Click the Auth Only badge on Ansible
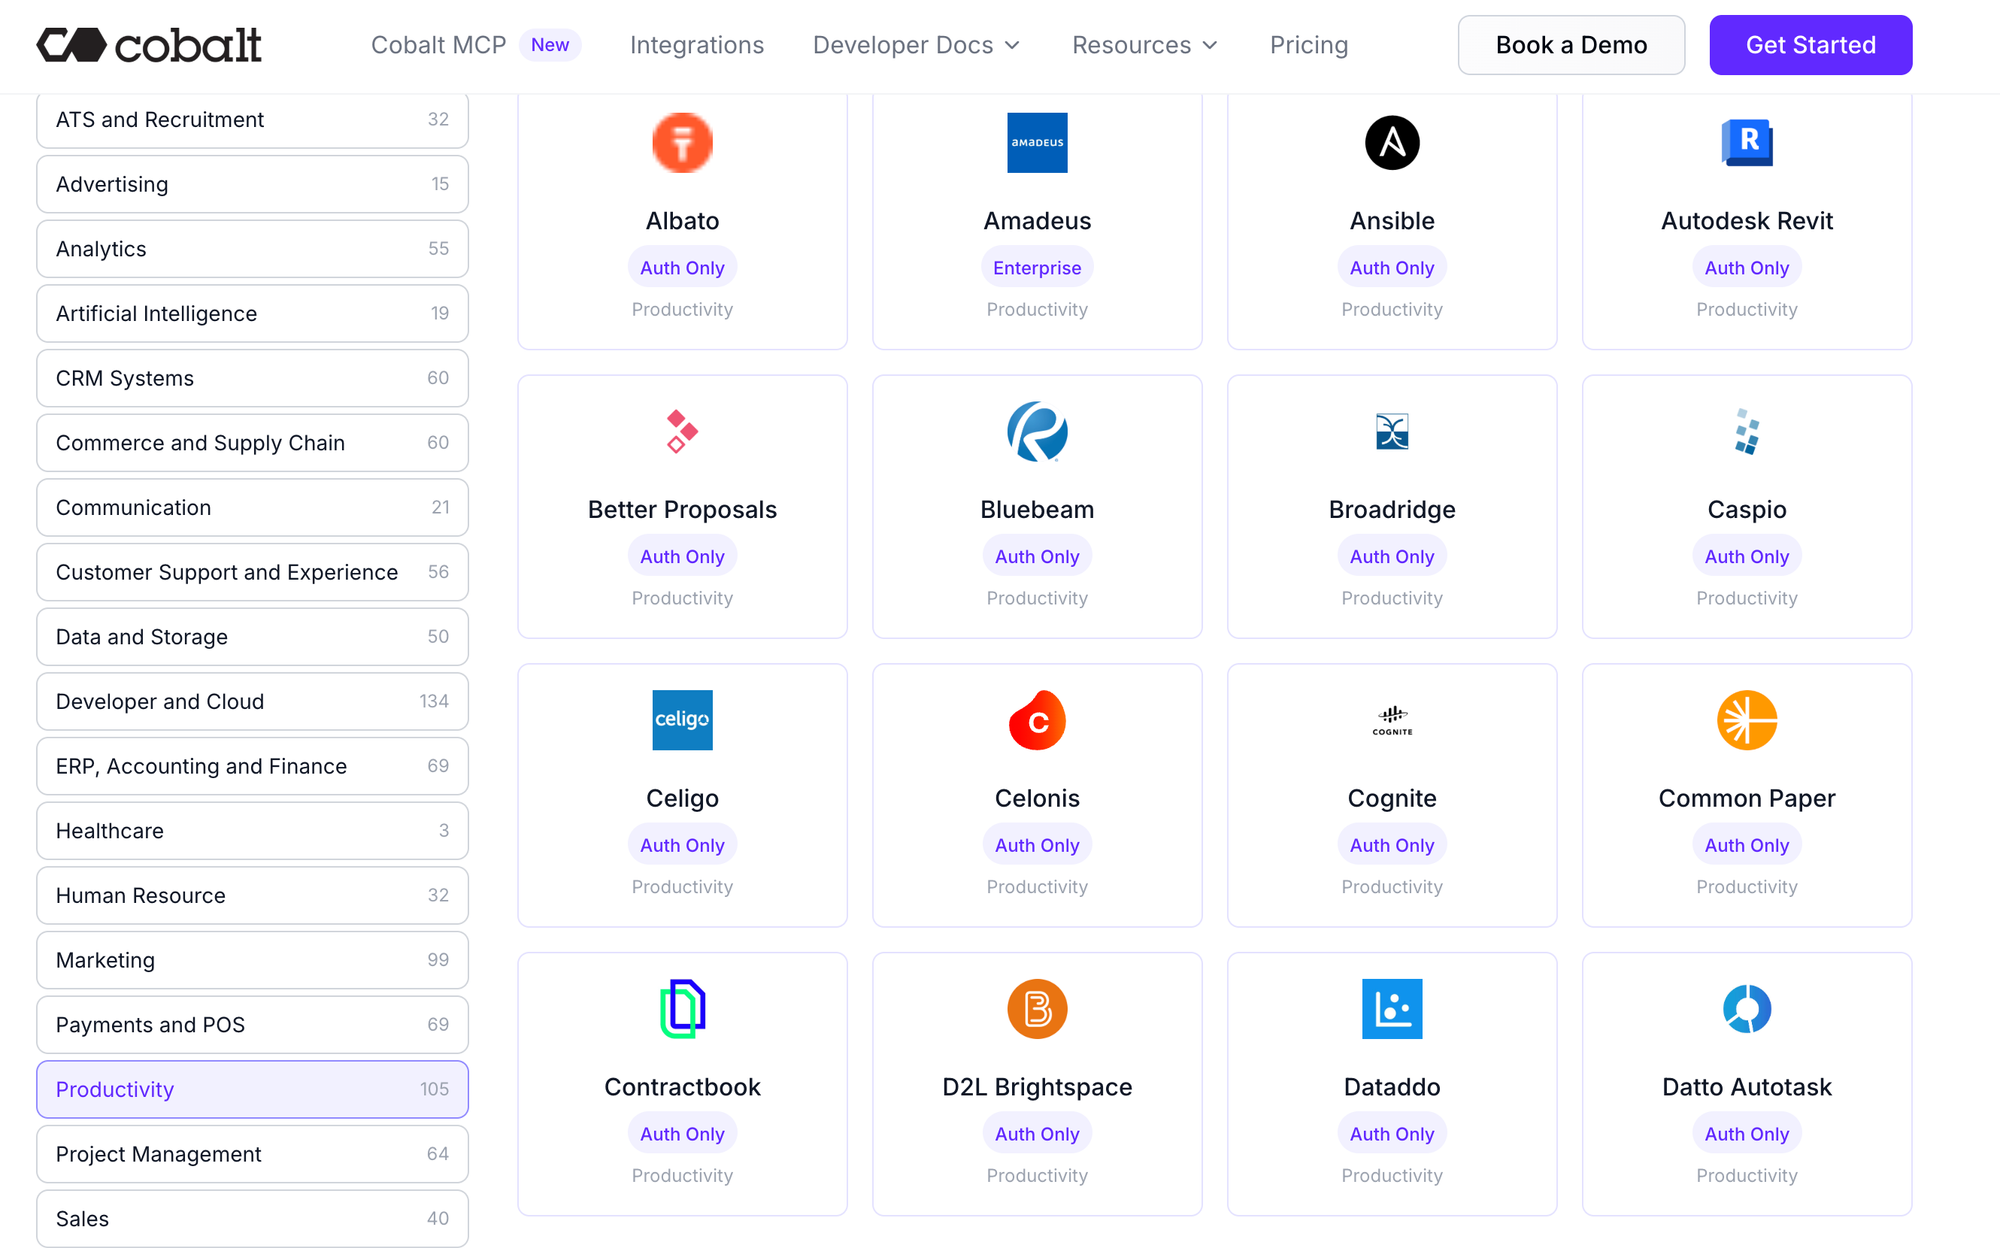Image resolution: width=2000 pixels, height=1248 pixels. pyautogui.click(x=1392, y=268)
